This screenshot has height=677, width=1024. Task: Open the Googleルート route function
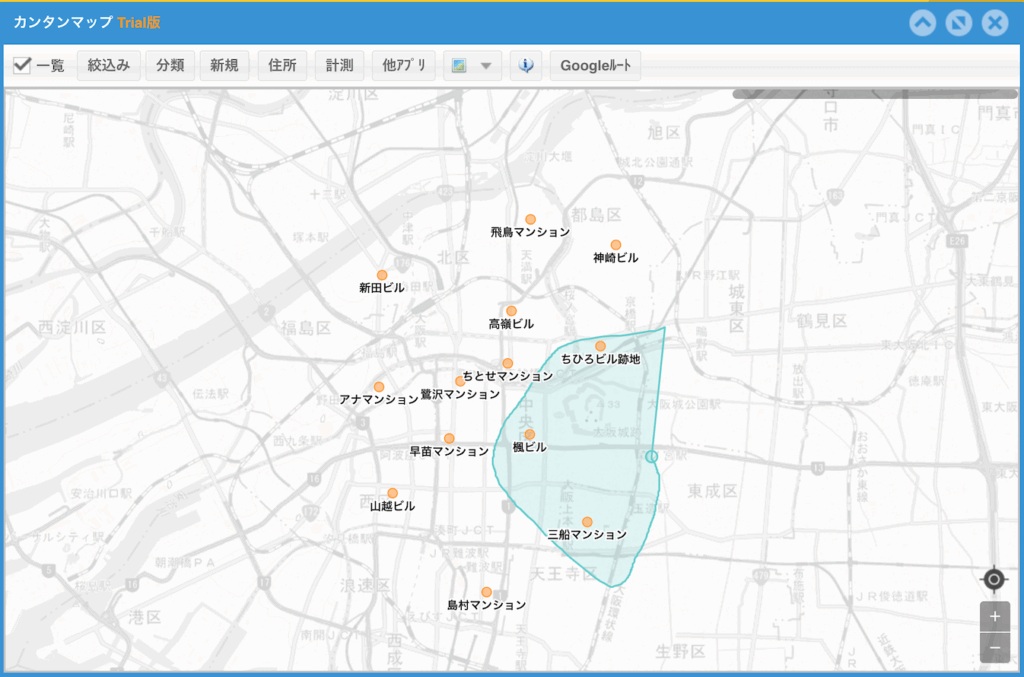[595, 66]
